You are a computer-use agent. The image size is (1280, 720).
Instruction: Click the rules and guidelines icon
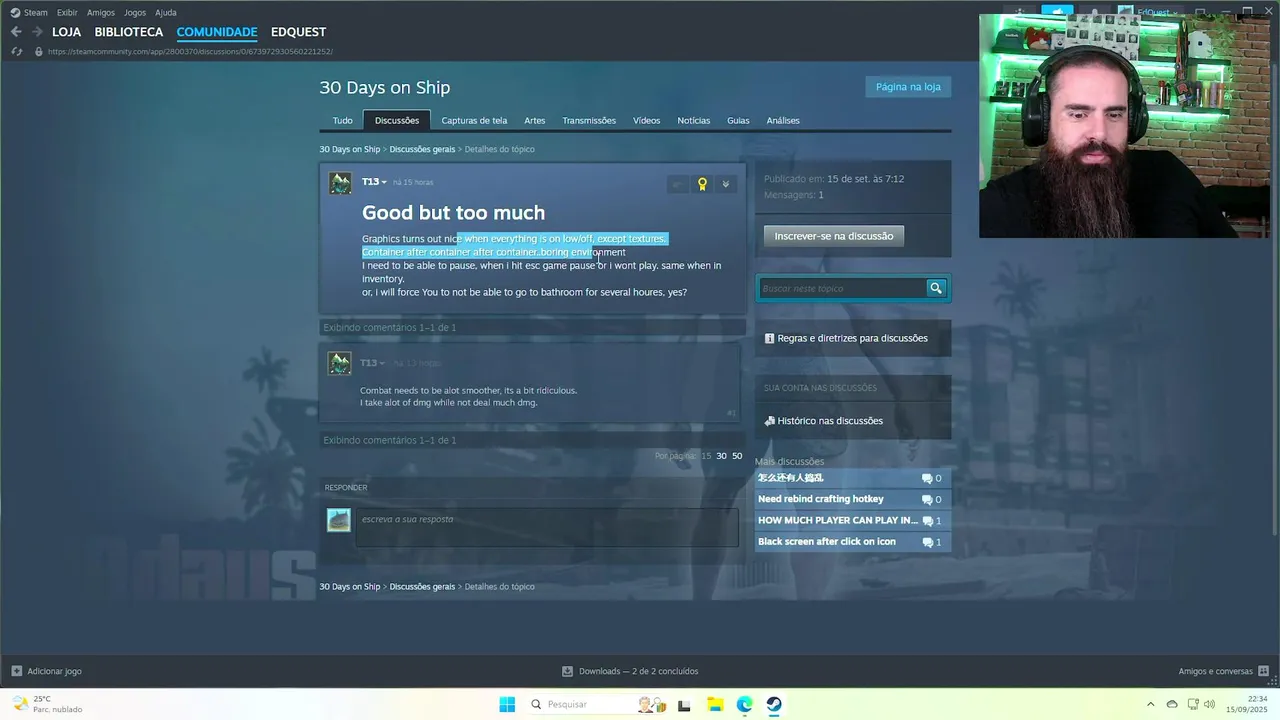tap(769, 338)
